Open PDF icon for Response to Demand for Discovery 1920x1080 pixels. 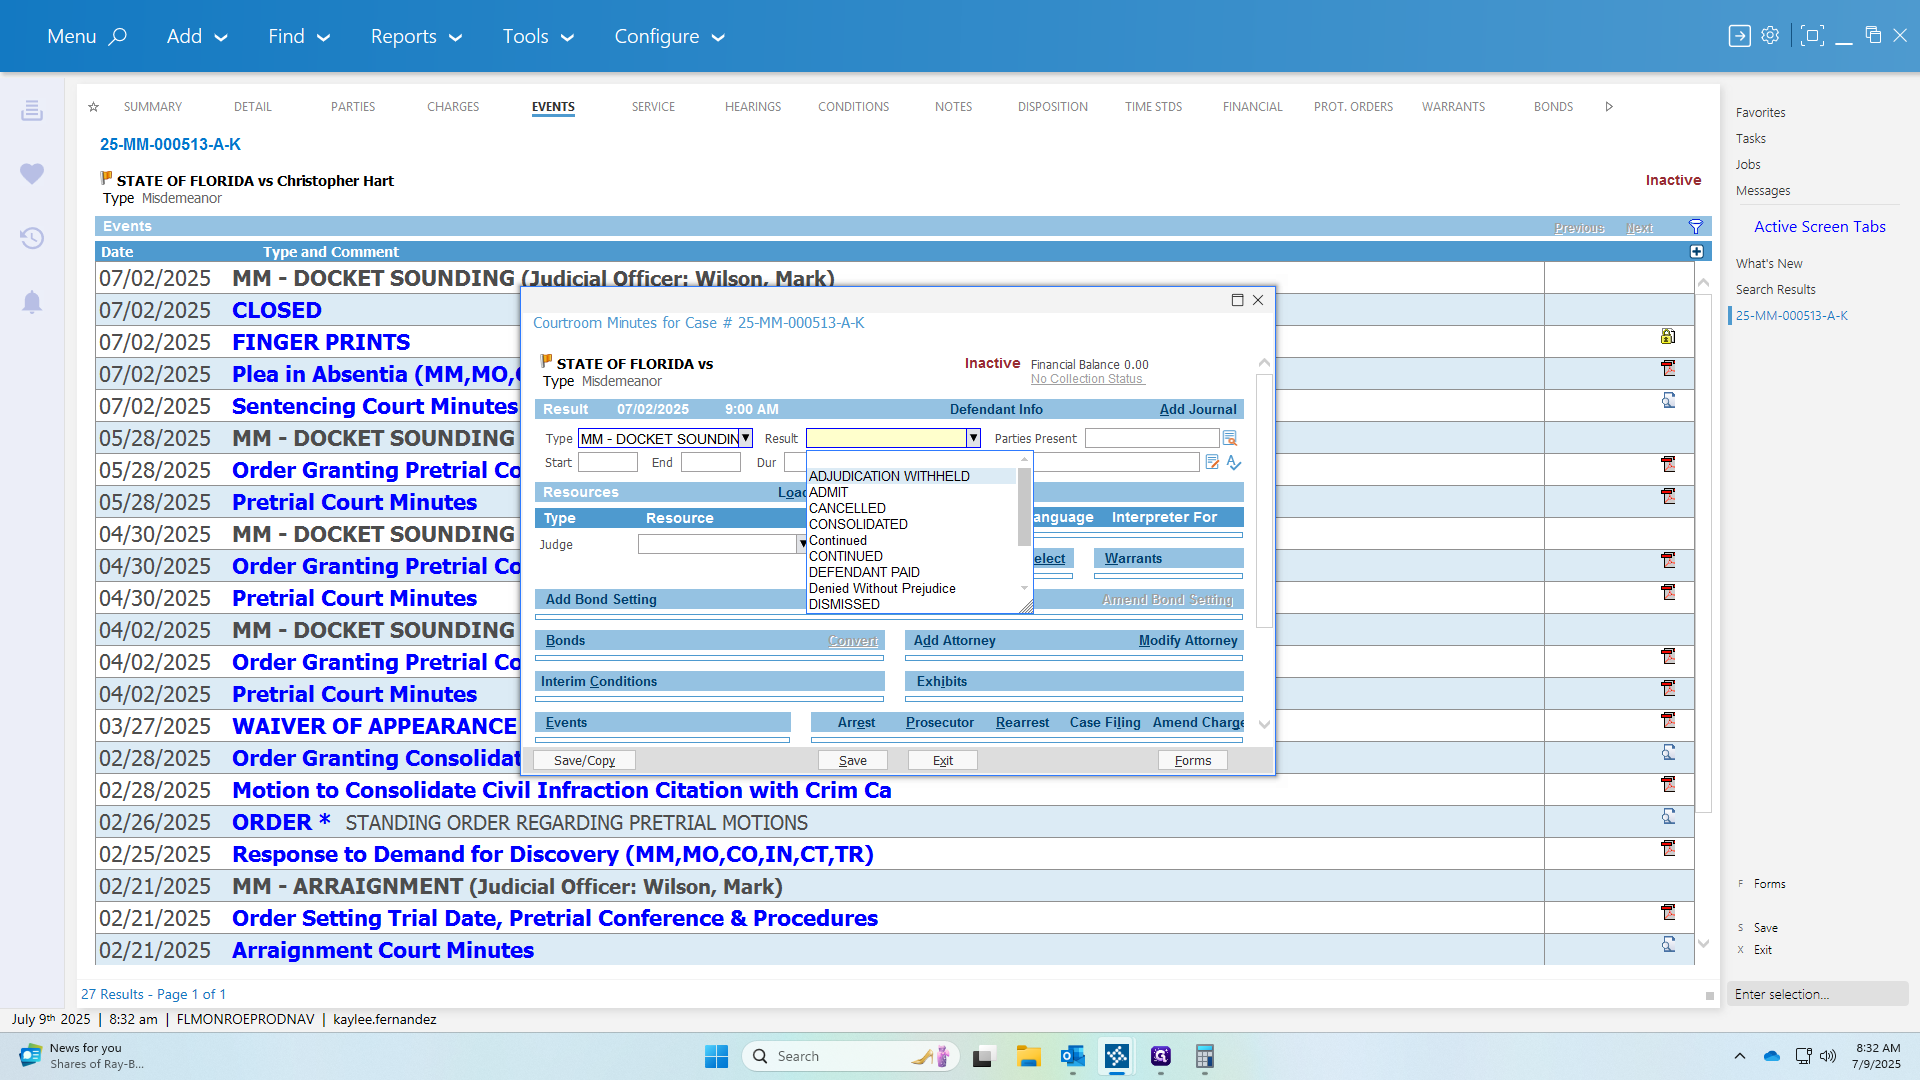[x=1668, y=849]
